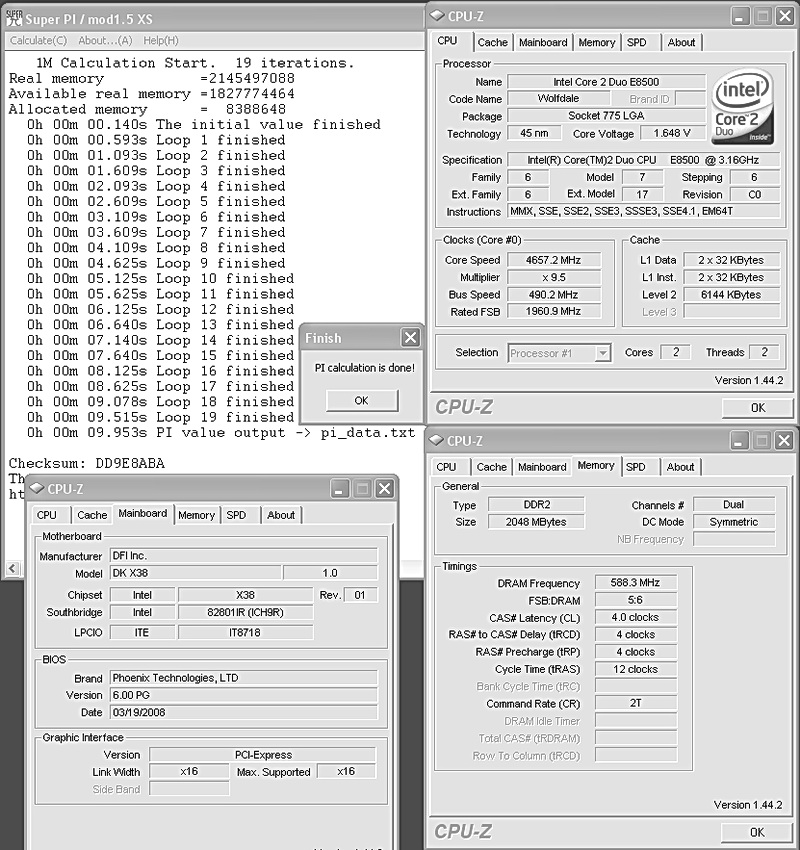Minimize the Mainboard CPU-Z window

pyautogui.click(x=339, y=488)
